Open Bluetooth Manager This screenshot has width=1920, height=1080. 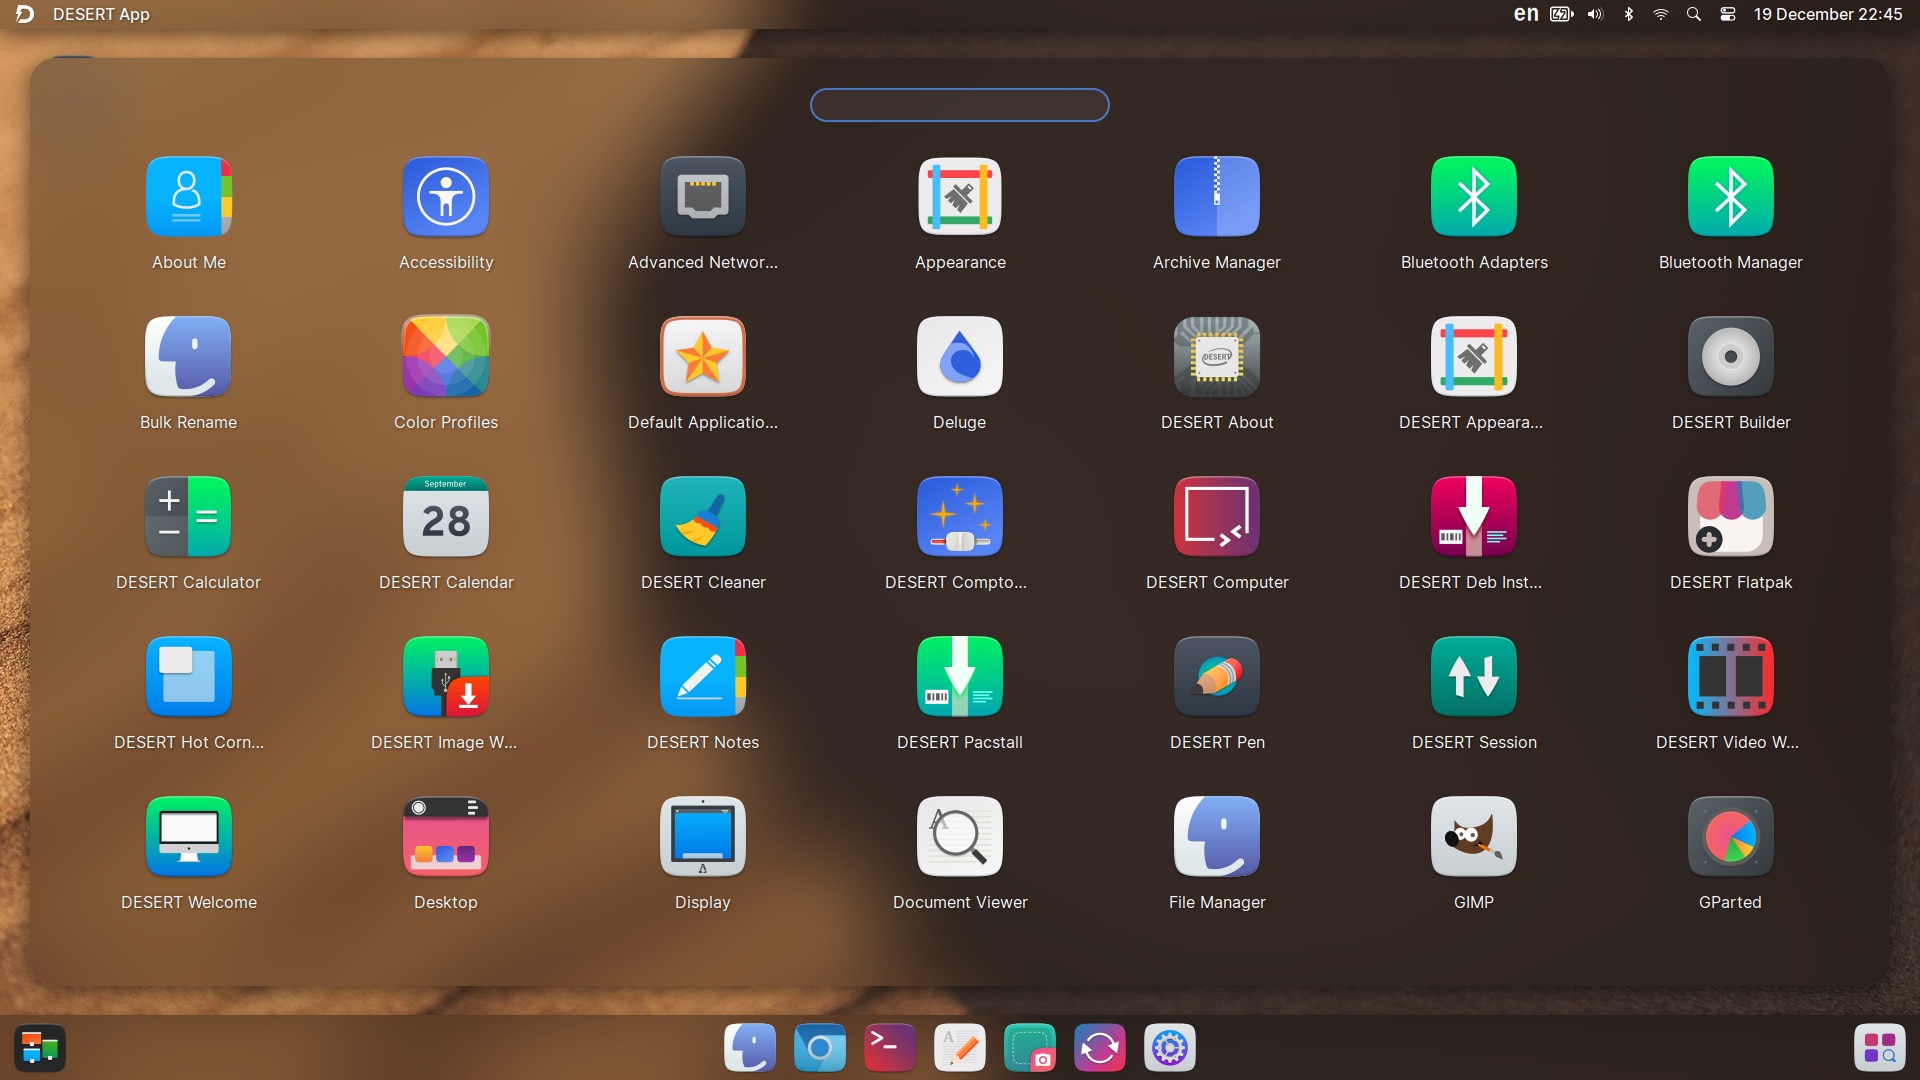(x=1730, y=198)
